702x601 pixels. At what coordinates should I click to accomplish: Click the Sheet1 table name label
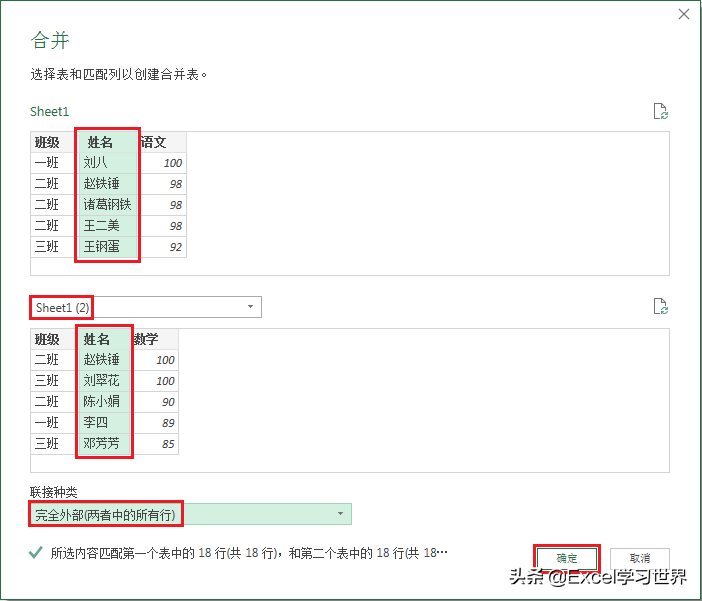point(49,112)
